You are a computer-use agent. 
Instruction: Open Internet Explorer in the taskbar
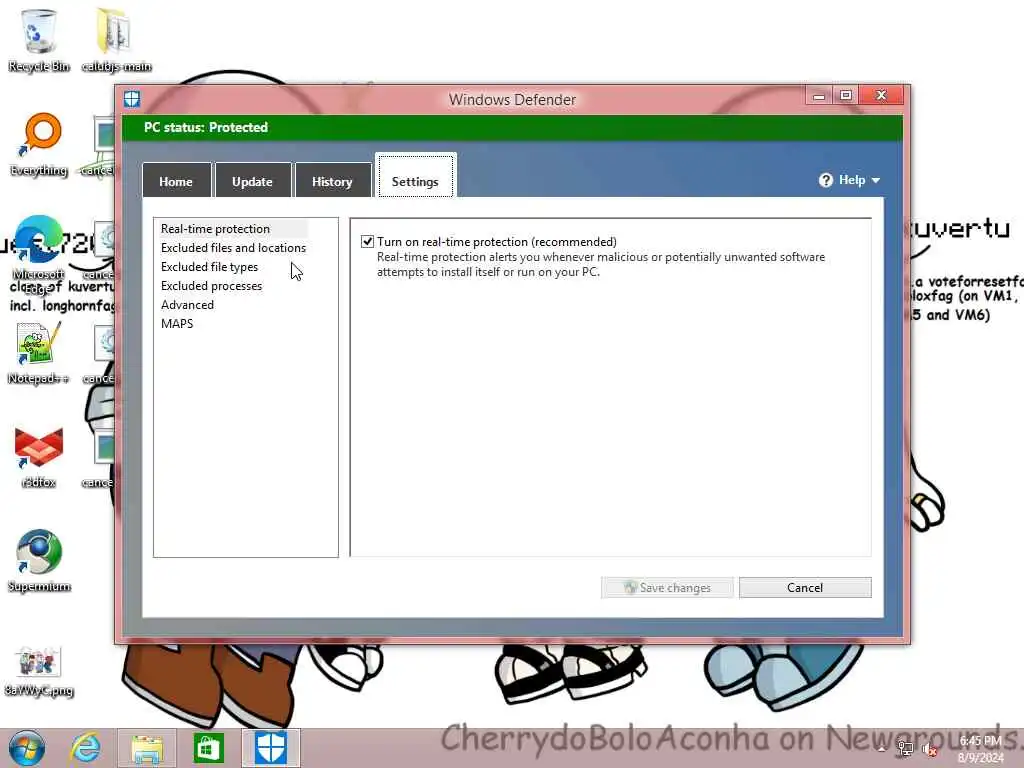click(86, 748)
